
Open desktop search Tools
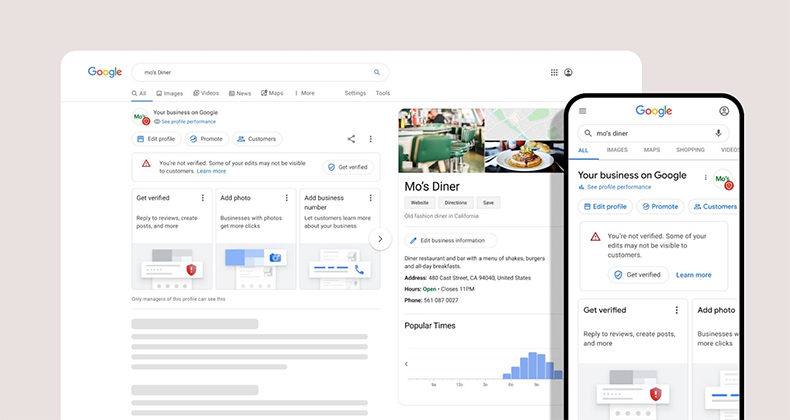(383, 93)
